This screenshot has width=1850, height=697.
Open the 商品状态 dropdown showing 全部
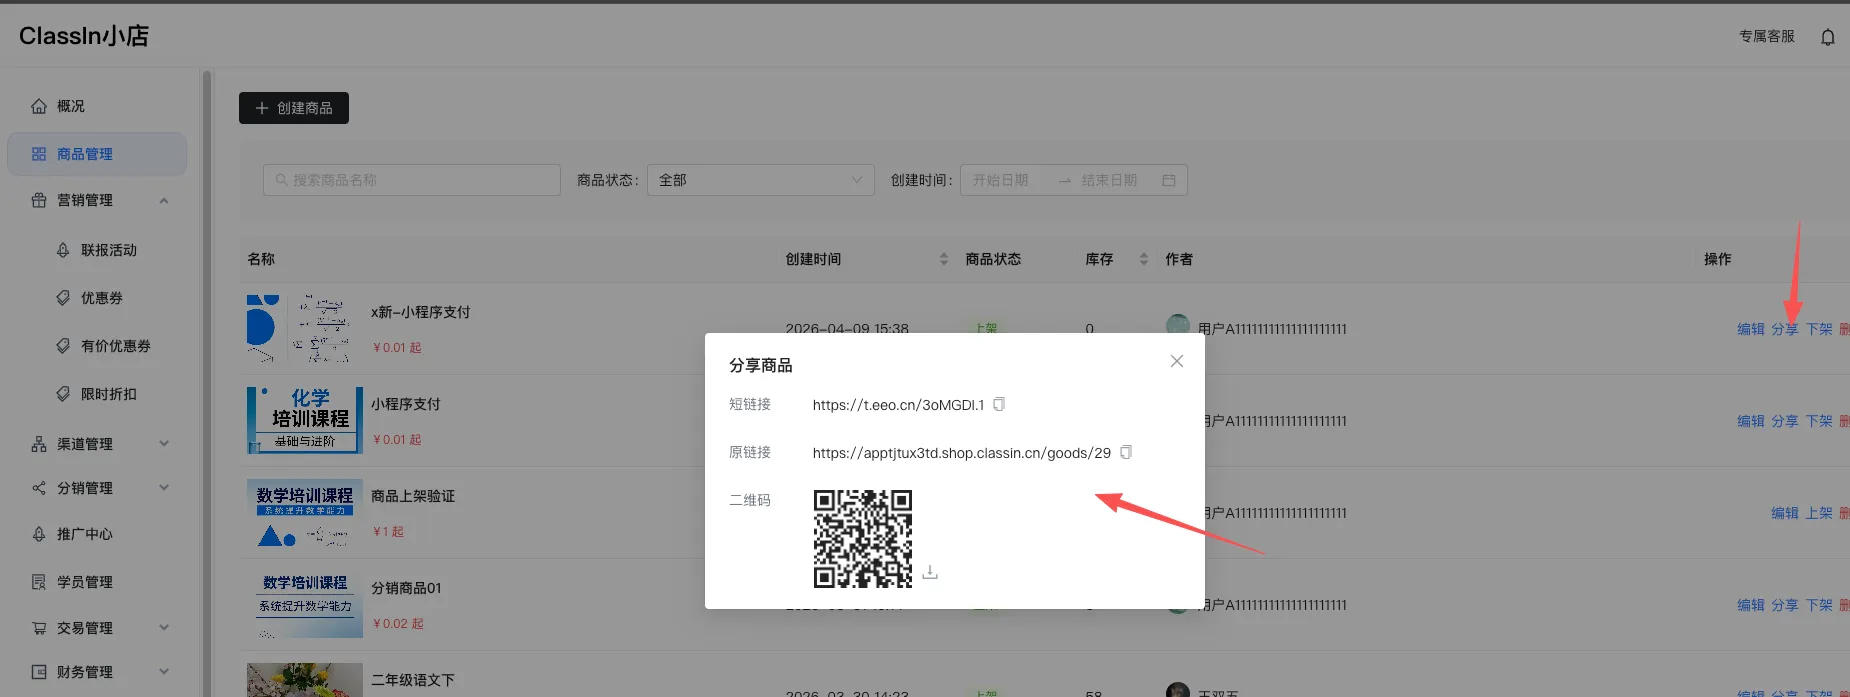pos(760,180)
